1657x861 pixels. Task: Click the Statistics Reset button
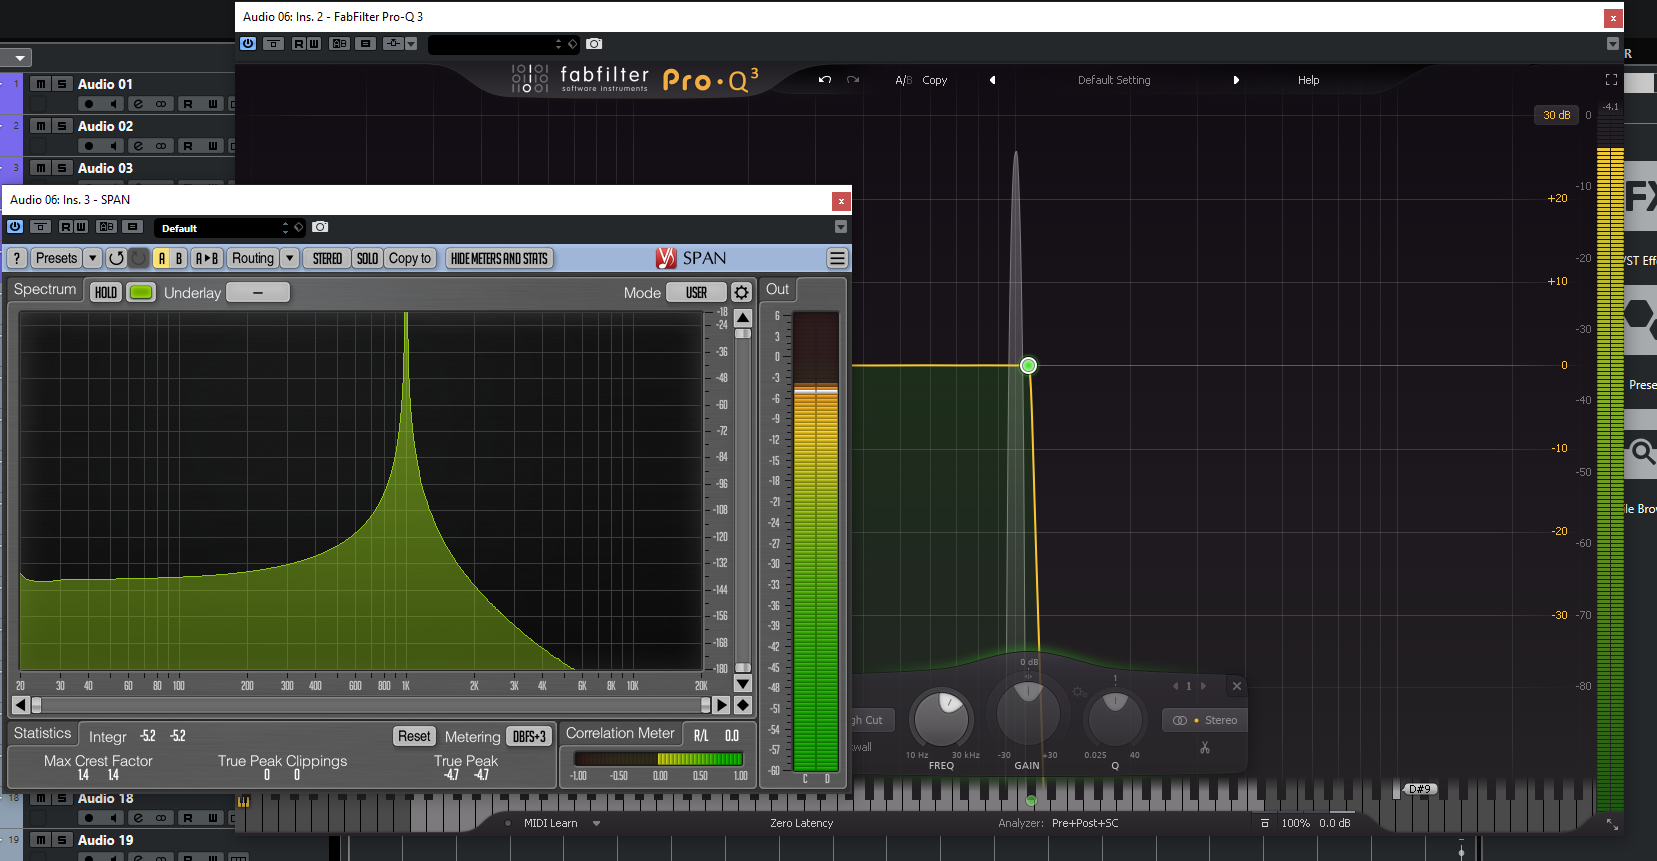[x=414, y=736]
